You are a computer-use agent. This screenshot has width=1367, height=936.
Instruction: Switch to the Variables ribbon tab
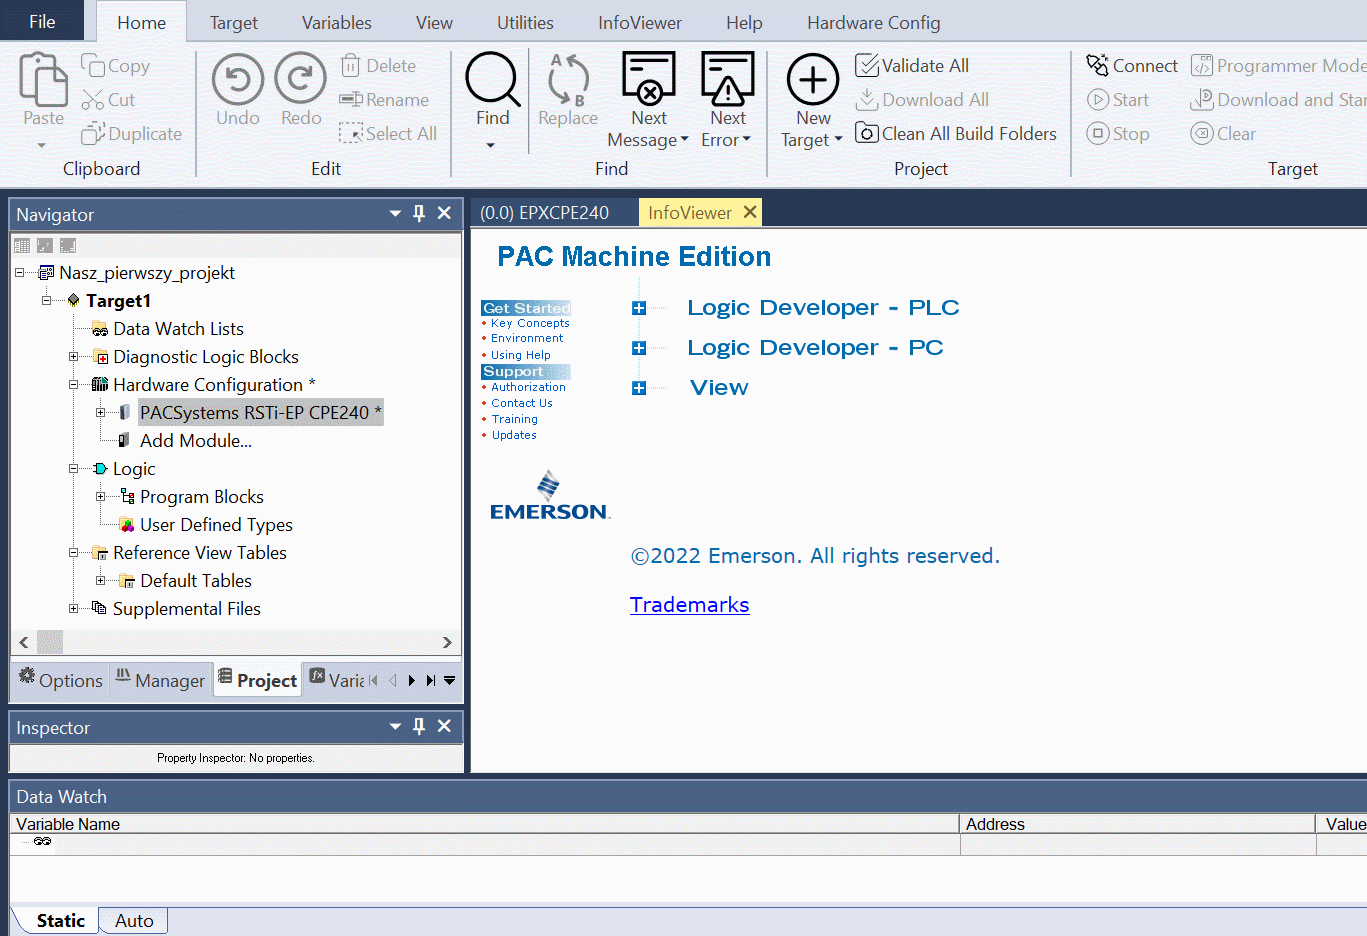(x=337, y=23)
